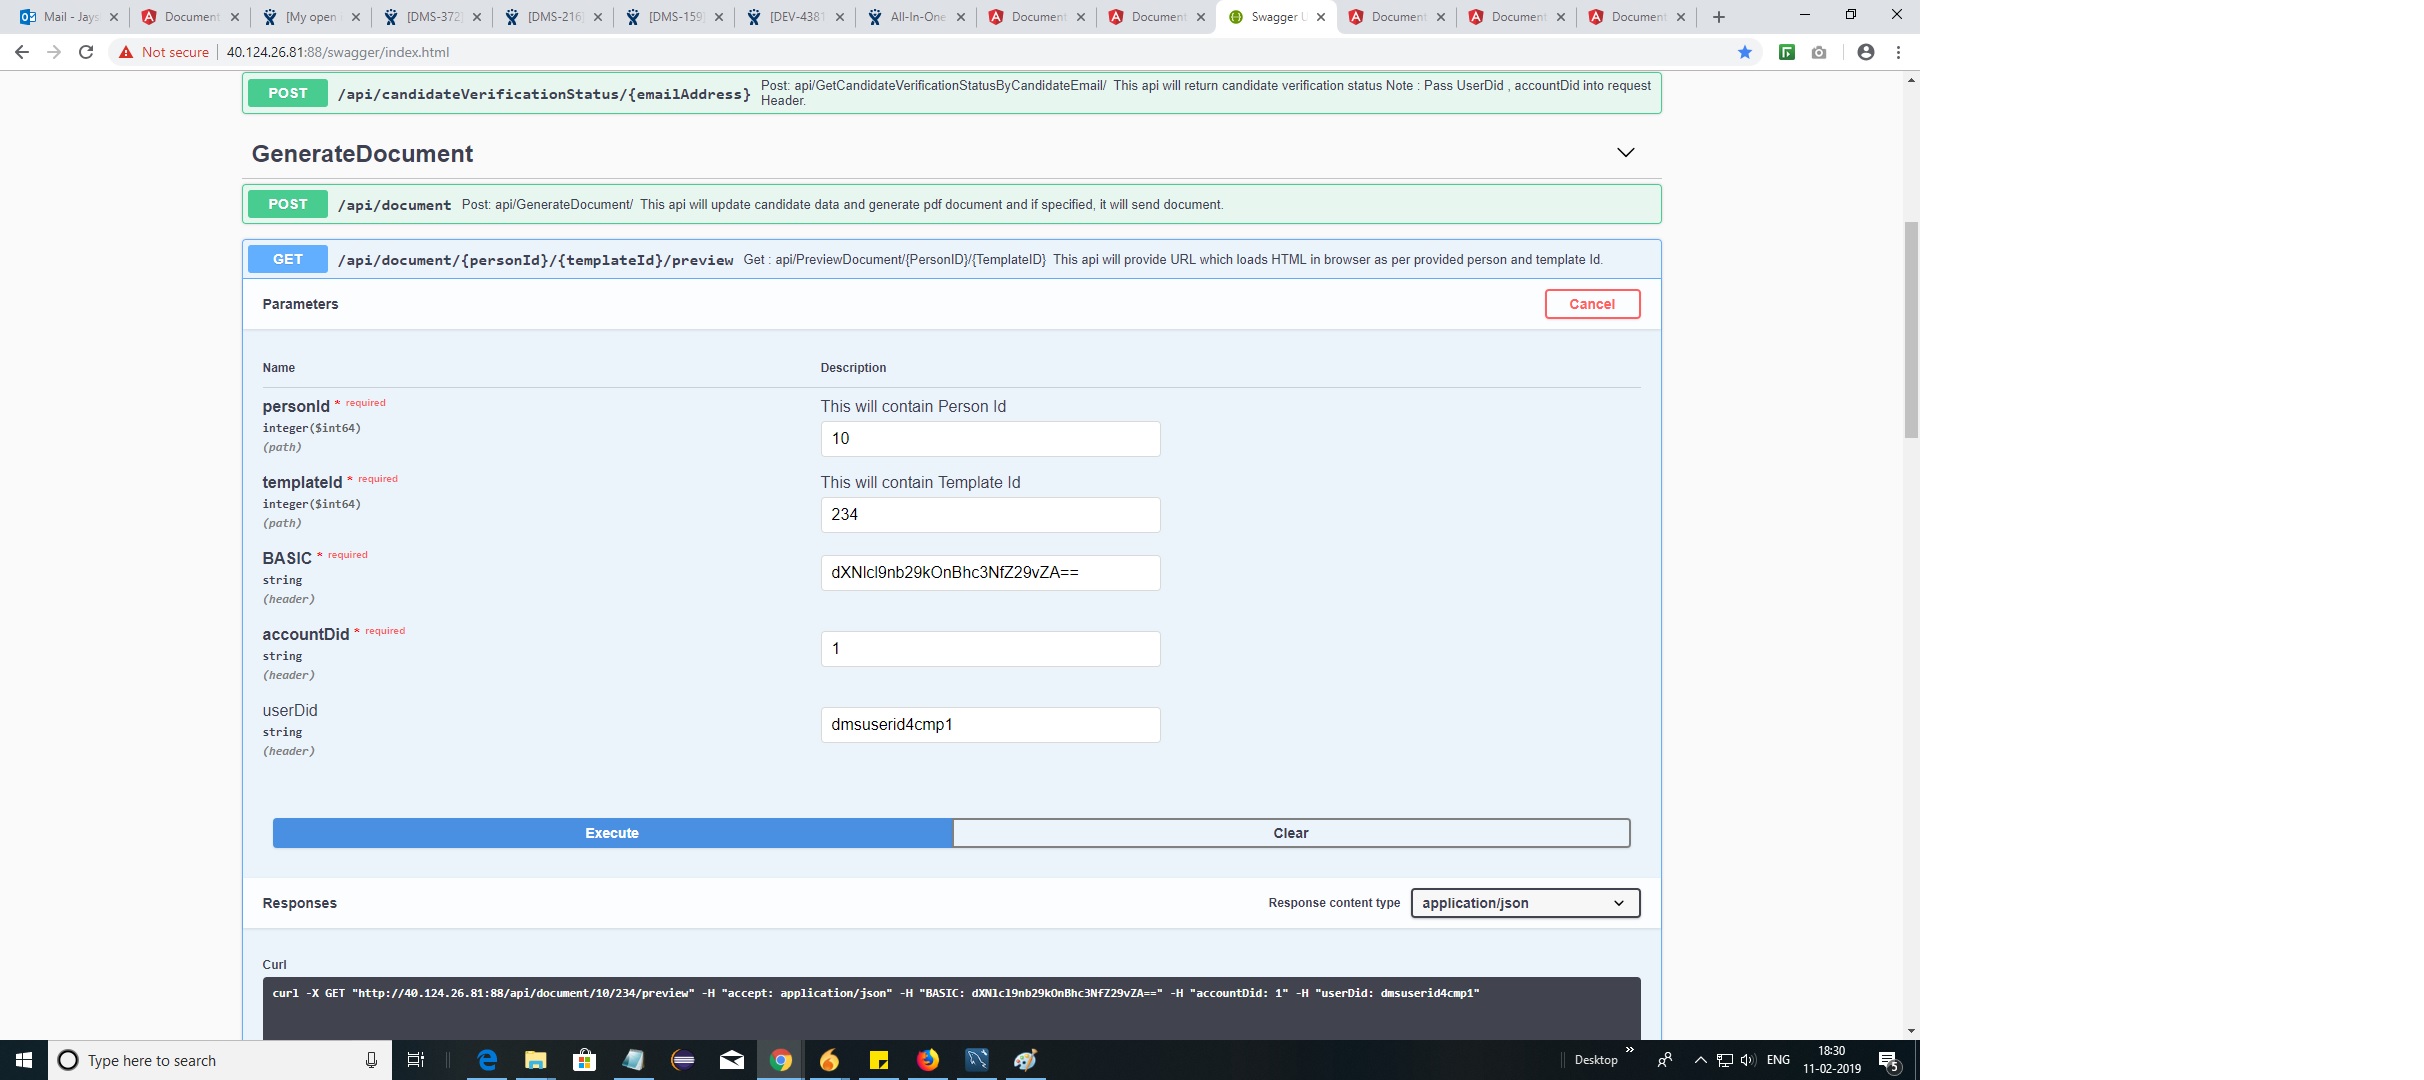Open Response content type dropdown
The height and width of the screenshot is (1080, 2424).
pos(1524,903)
